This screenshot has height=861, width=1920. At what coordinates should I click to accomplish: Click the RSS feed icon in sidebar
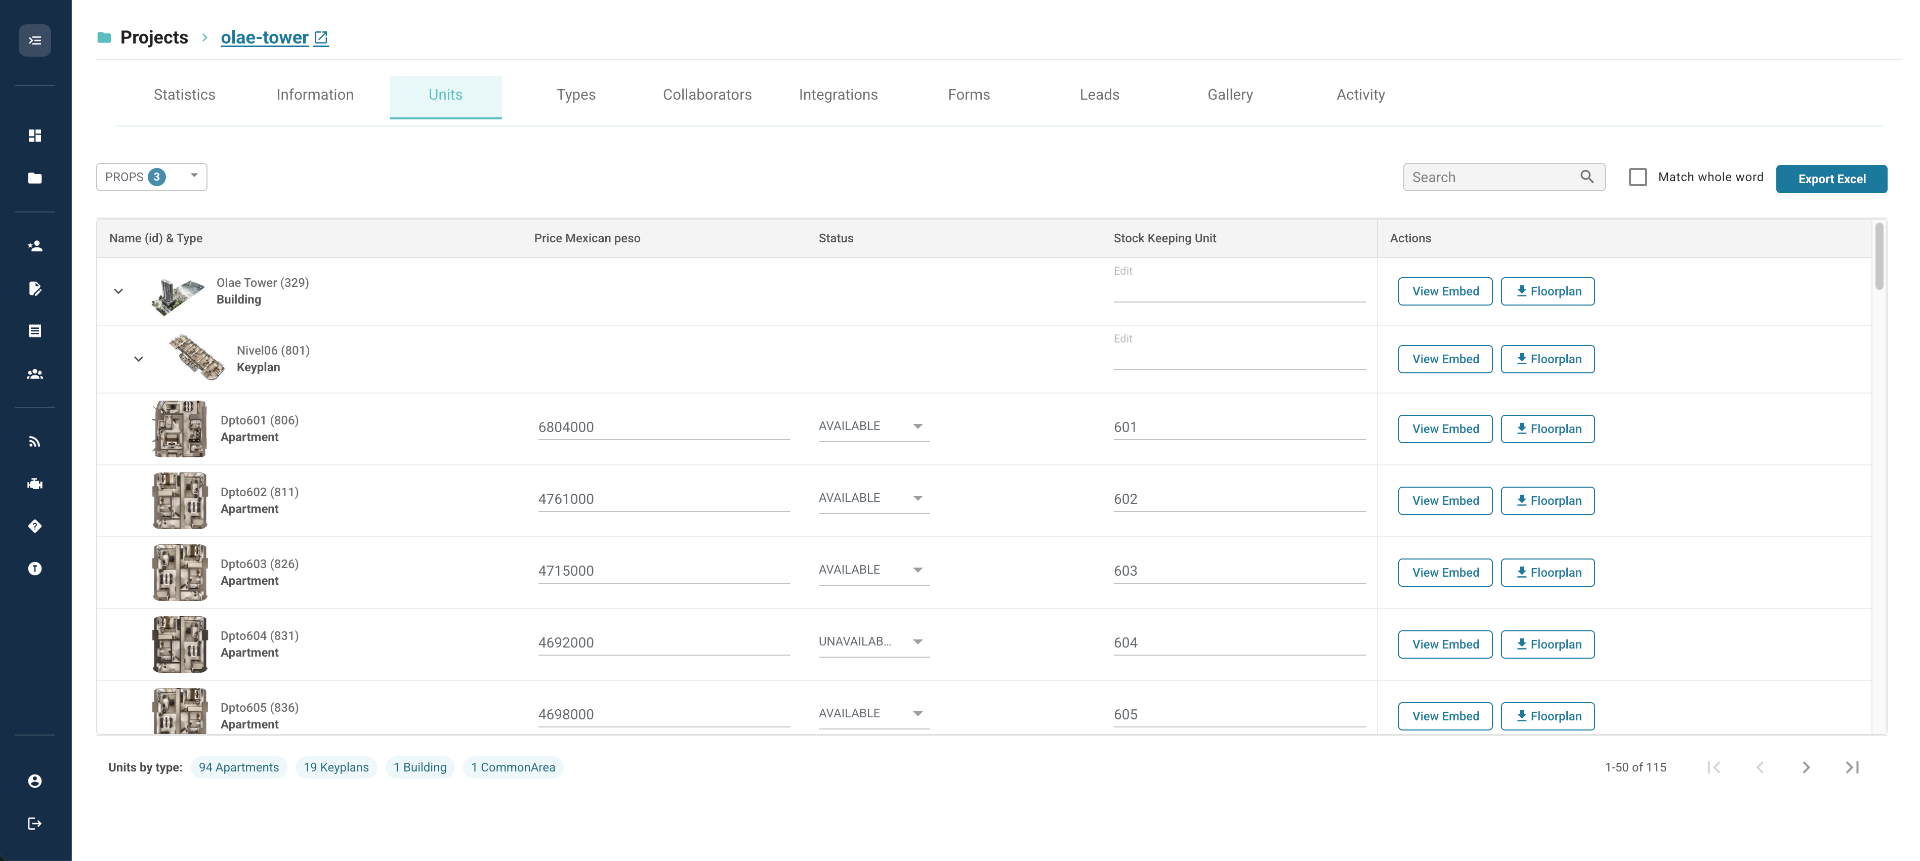[35, 441]
